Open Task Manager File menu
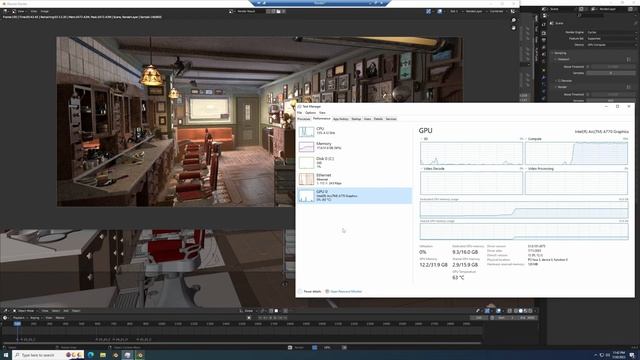Image resolution: width=640 pixels, height=360 pixels. click(299, 112)
